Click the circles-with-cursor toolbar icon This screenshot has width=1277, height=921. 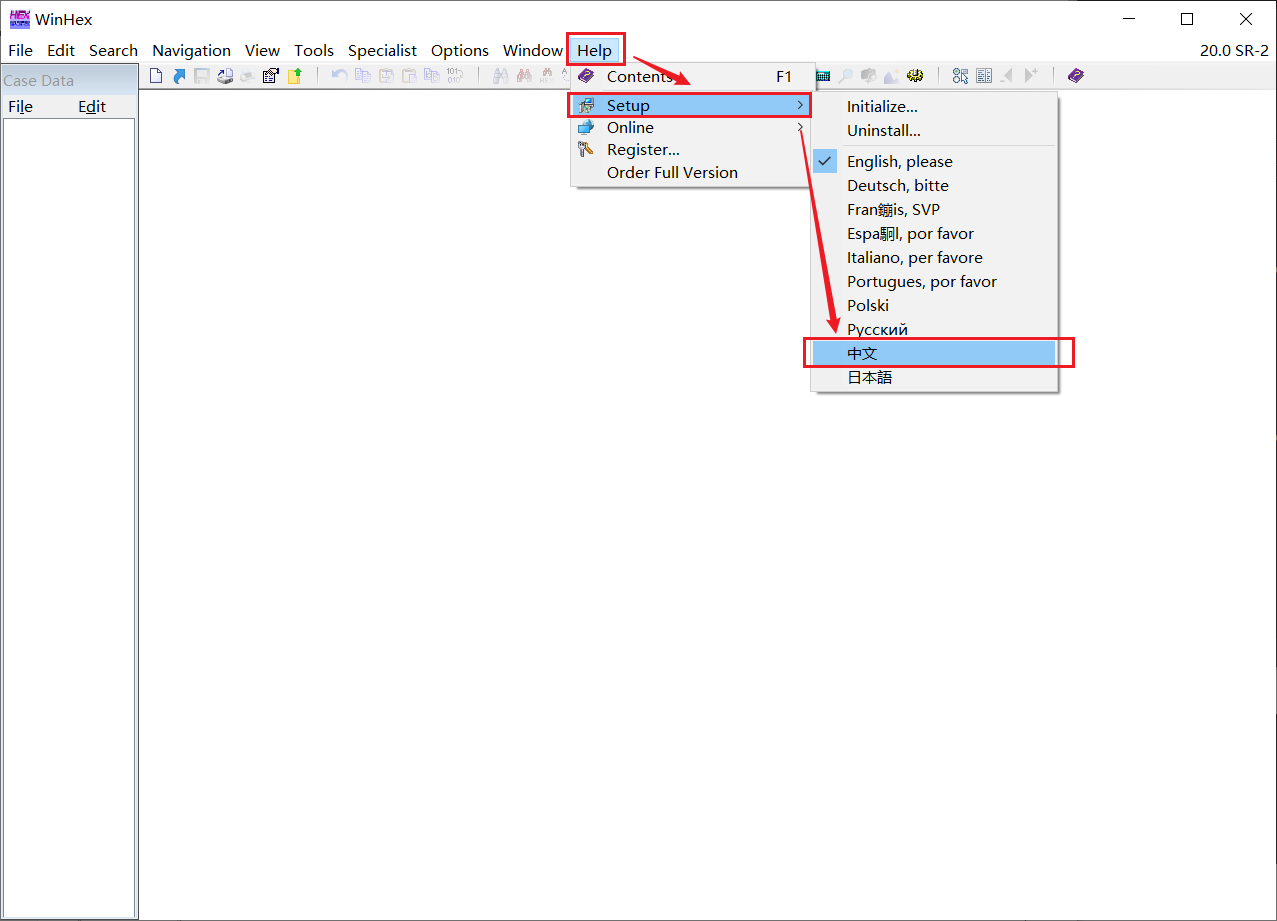coord(960,76)
